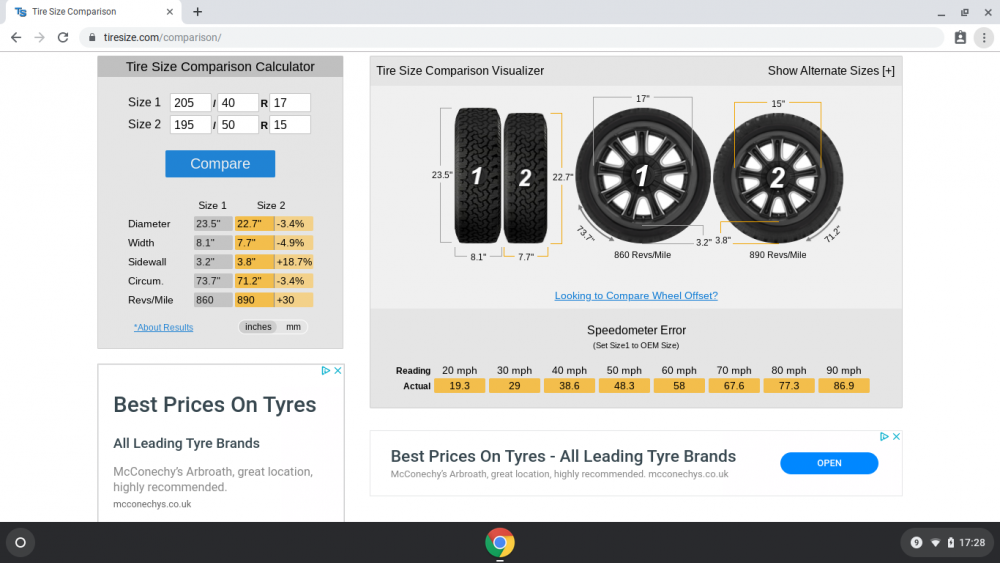1000x563 pixels.
Task: View site info via the padlock icon
Action: coord(92,38)
